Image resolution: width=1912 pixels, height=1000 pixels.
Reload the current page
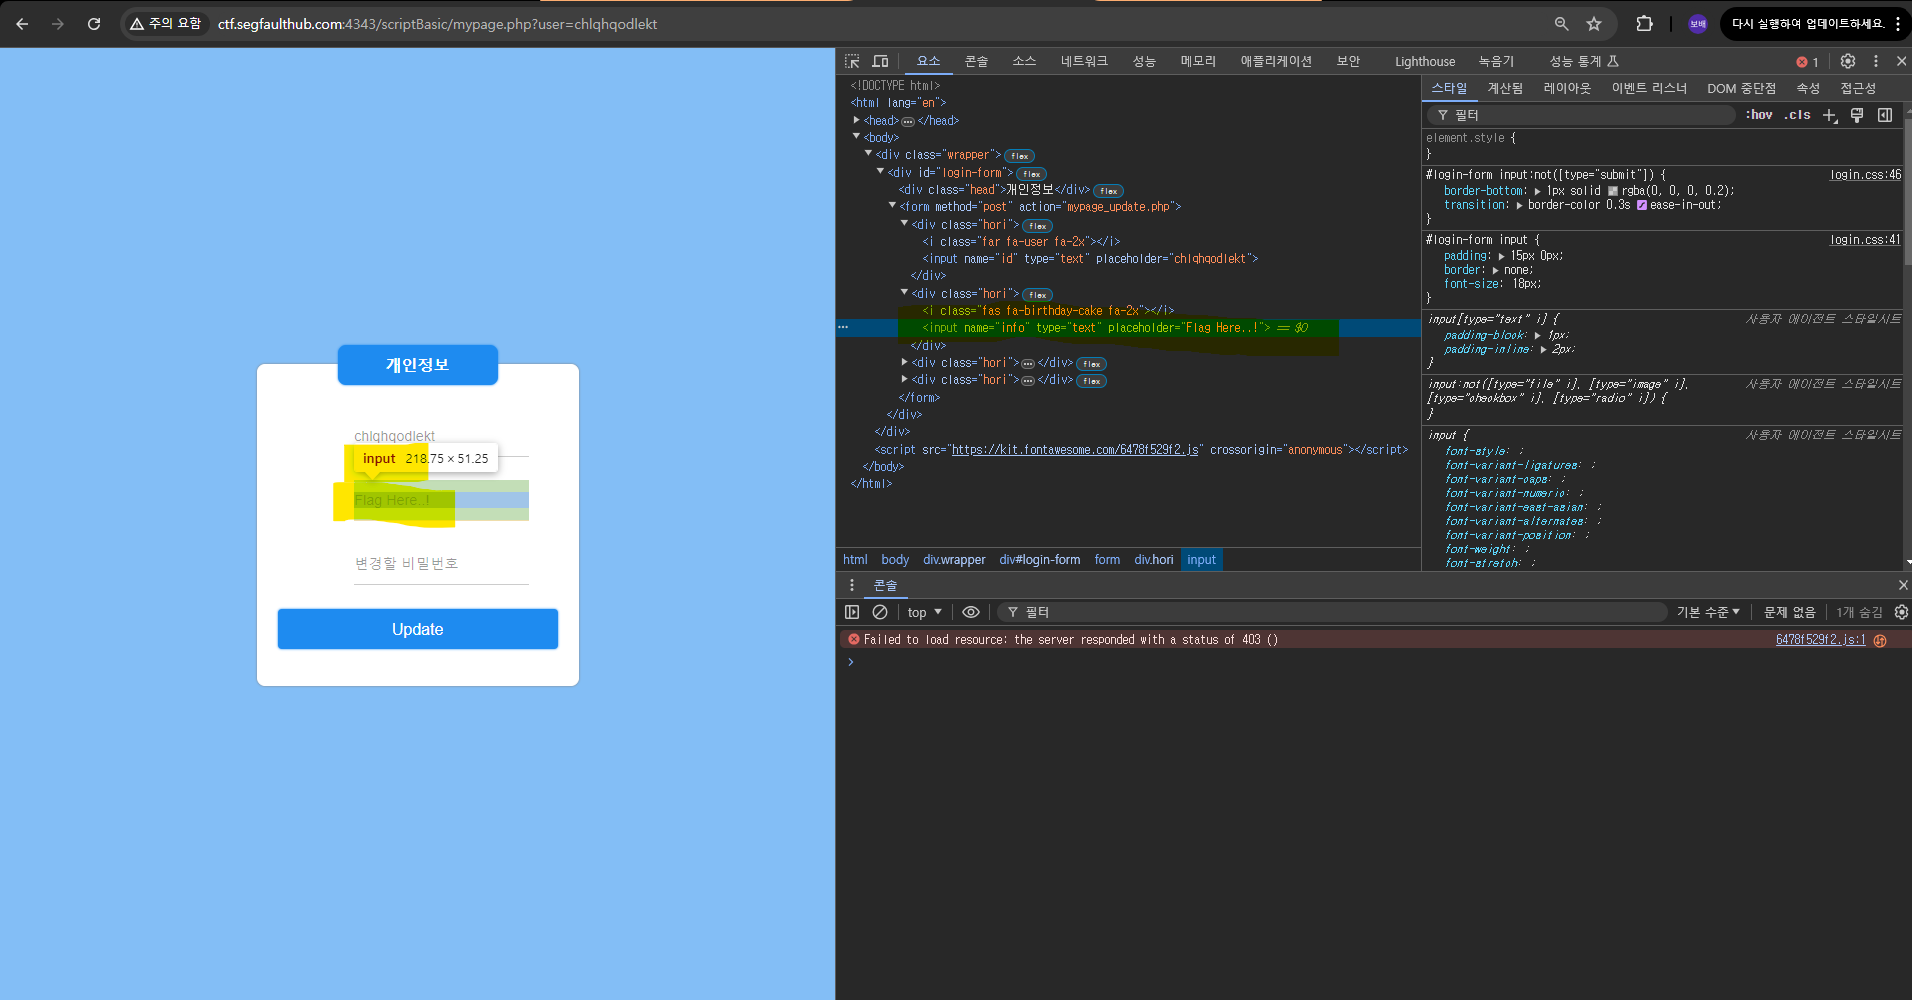[x=94, y=24]
